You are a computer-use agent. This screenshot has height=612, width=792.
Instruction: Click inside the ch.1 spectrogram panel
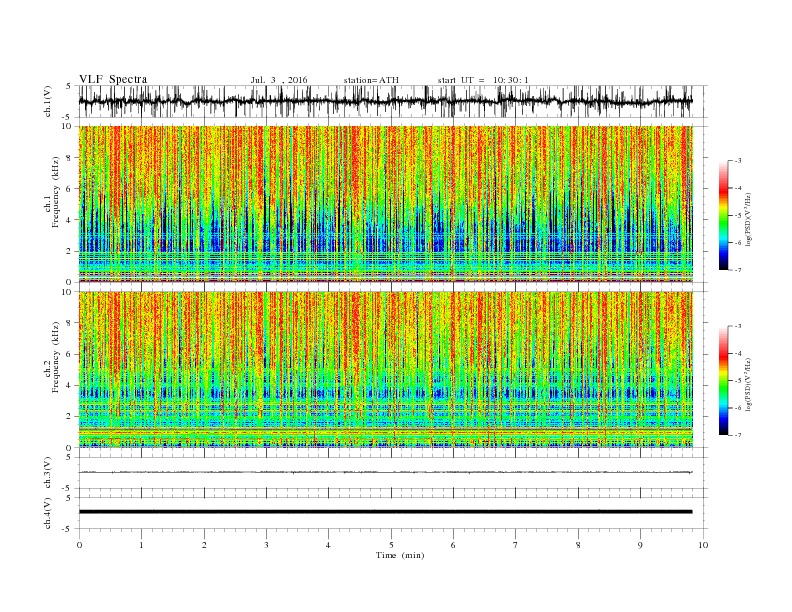point(385,204)
